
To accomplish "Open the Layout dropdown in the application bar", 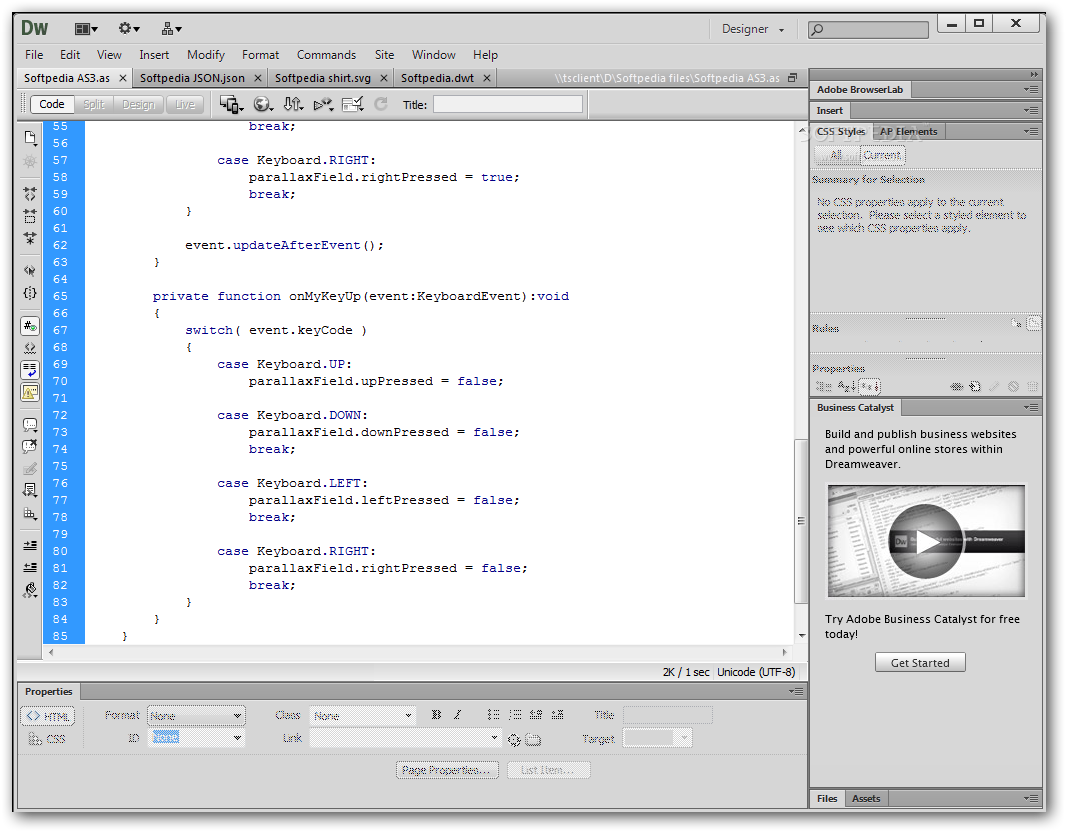I will [x=86, y=29].
